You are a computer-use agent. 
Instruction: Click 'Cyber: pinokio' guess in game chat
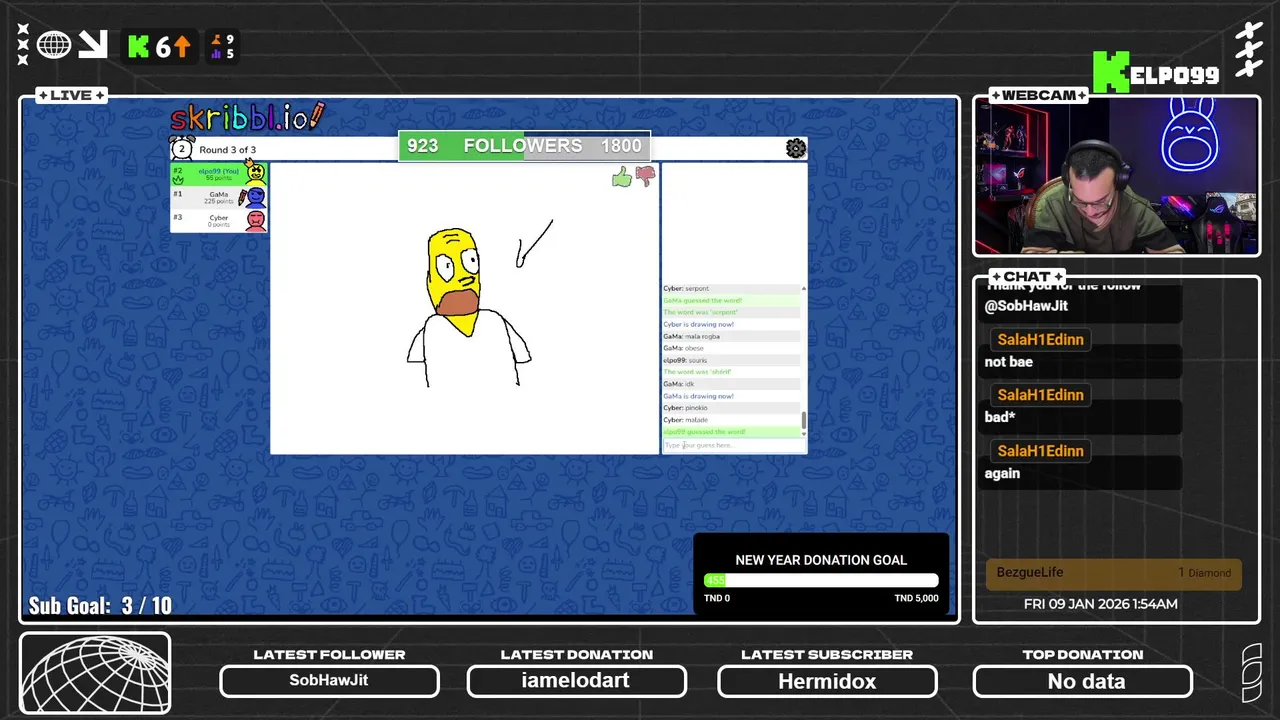coord(685,408)
